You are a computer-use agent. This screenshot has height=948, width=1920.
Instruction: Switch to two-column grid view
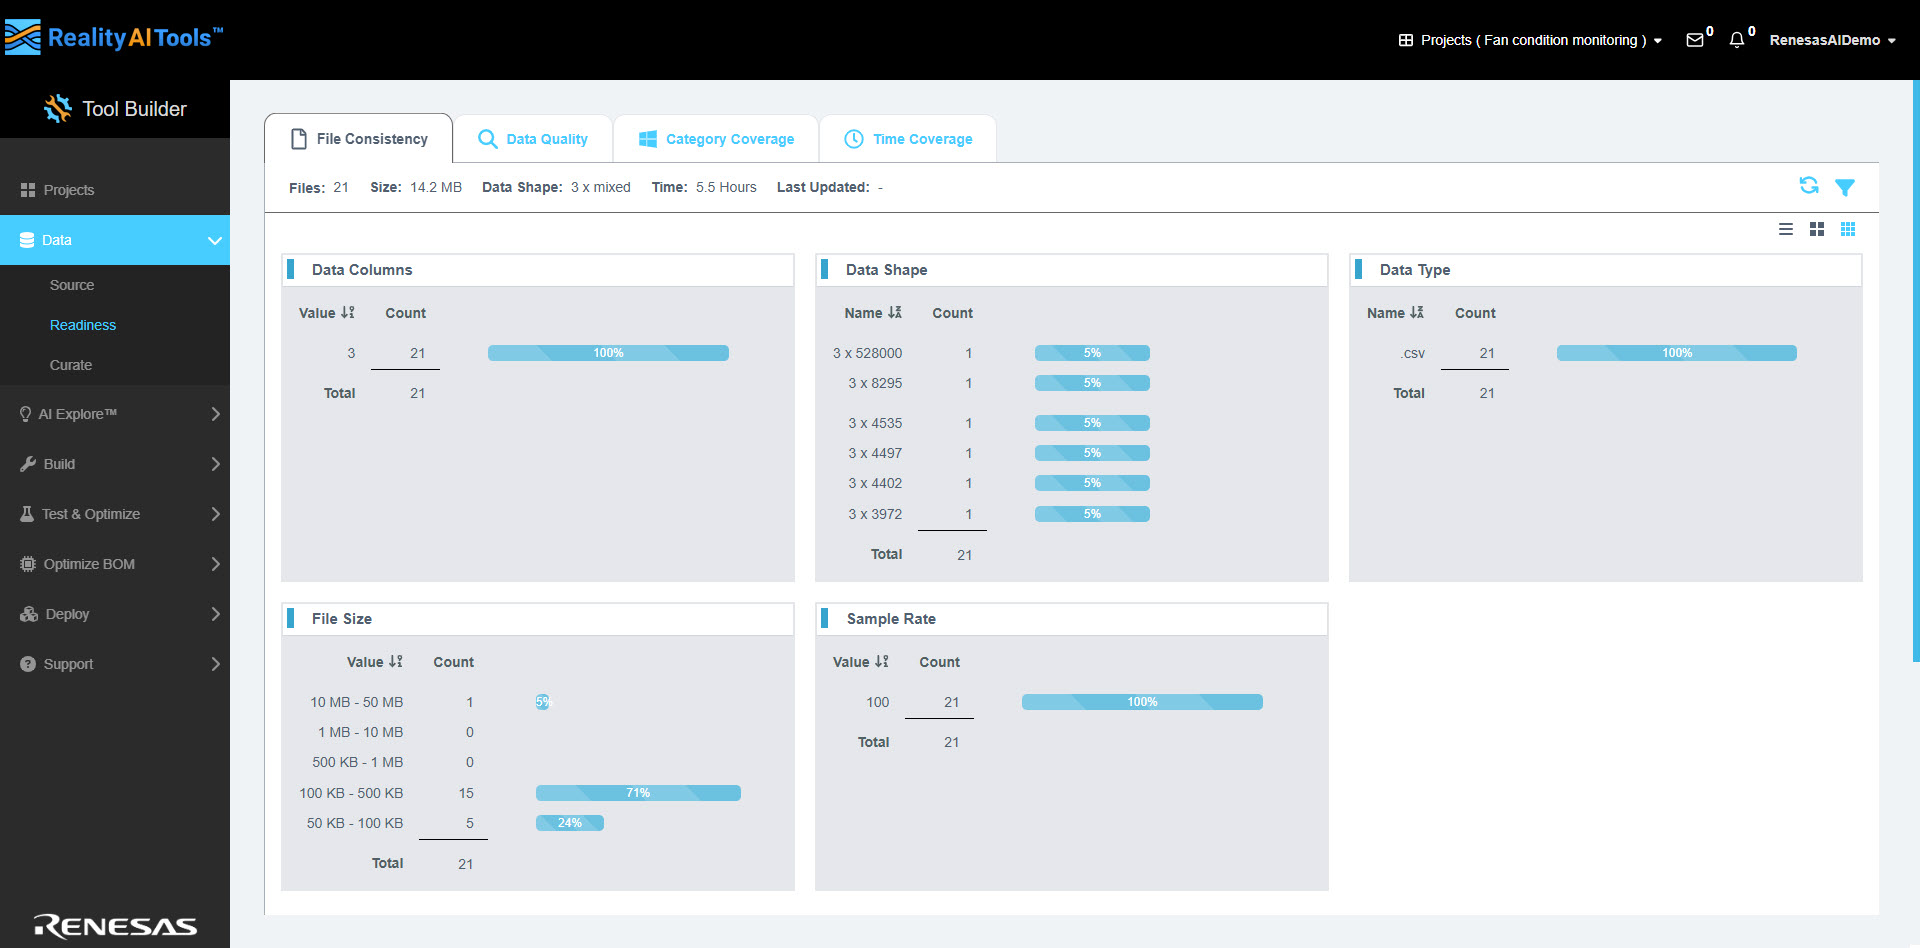click(1817, 229)
